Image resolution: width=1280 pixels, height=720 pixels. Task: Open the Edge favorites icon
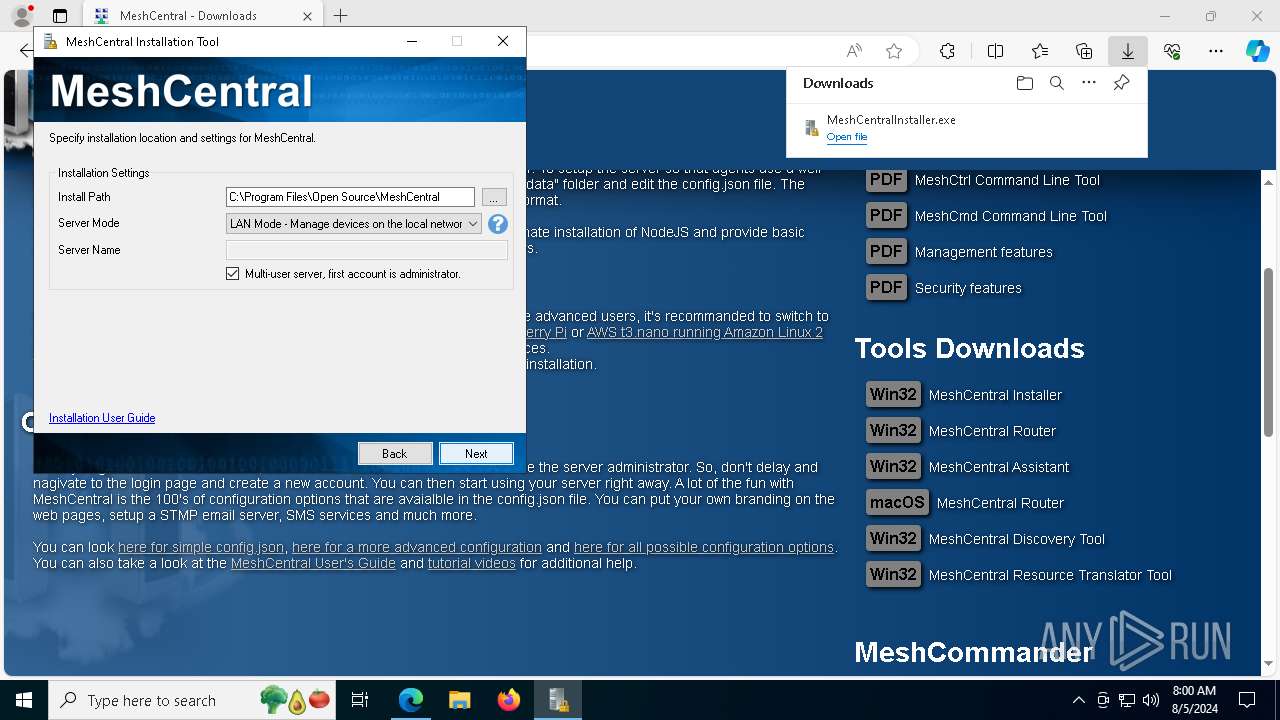(1040, 51)
